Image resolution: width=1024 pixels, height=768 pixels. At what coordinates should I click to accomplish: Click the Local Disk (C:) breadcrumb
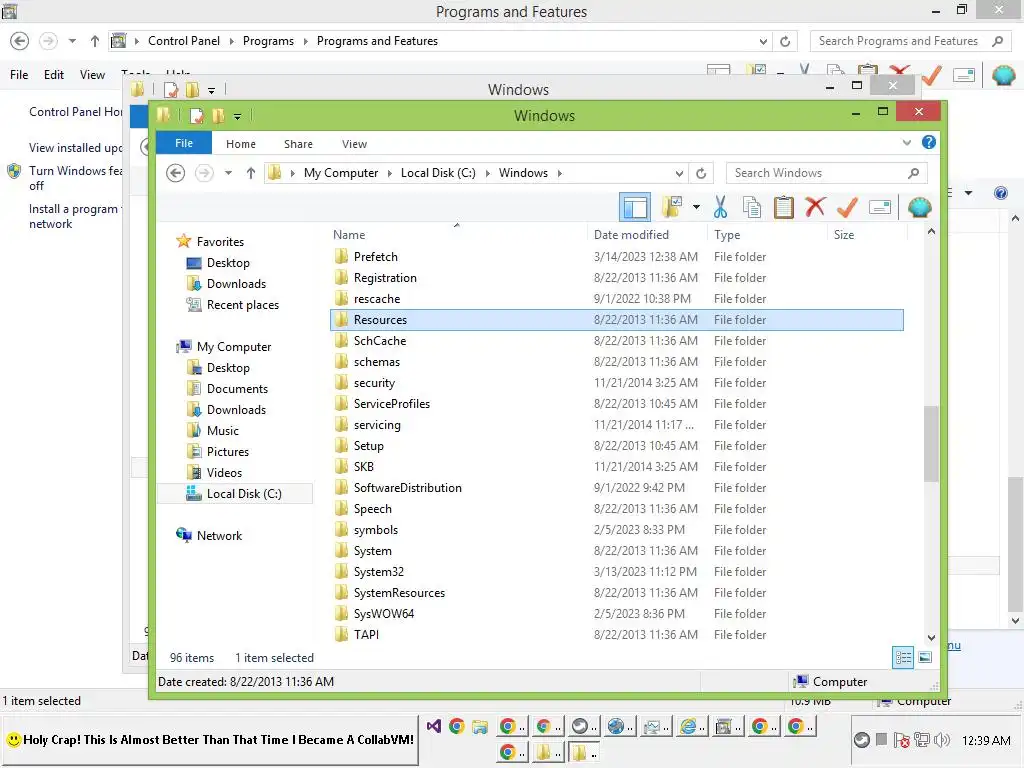coord(438,173)
